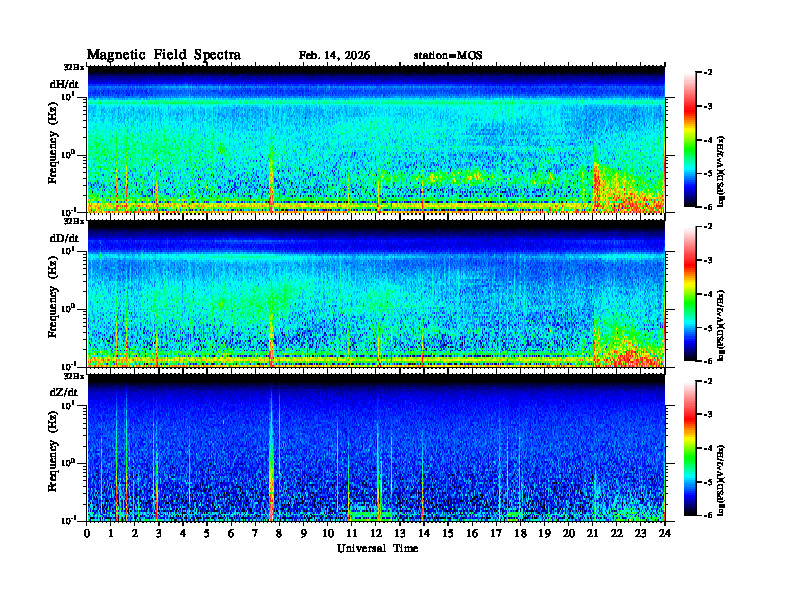This screenshot has width=792, height=612.
Task: Click hour 13 on the time axis
Action: (400, 534)
